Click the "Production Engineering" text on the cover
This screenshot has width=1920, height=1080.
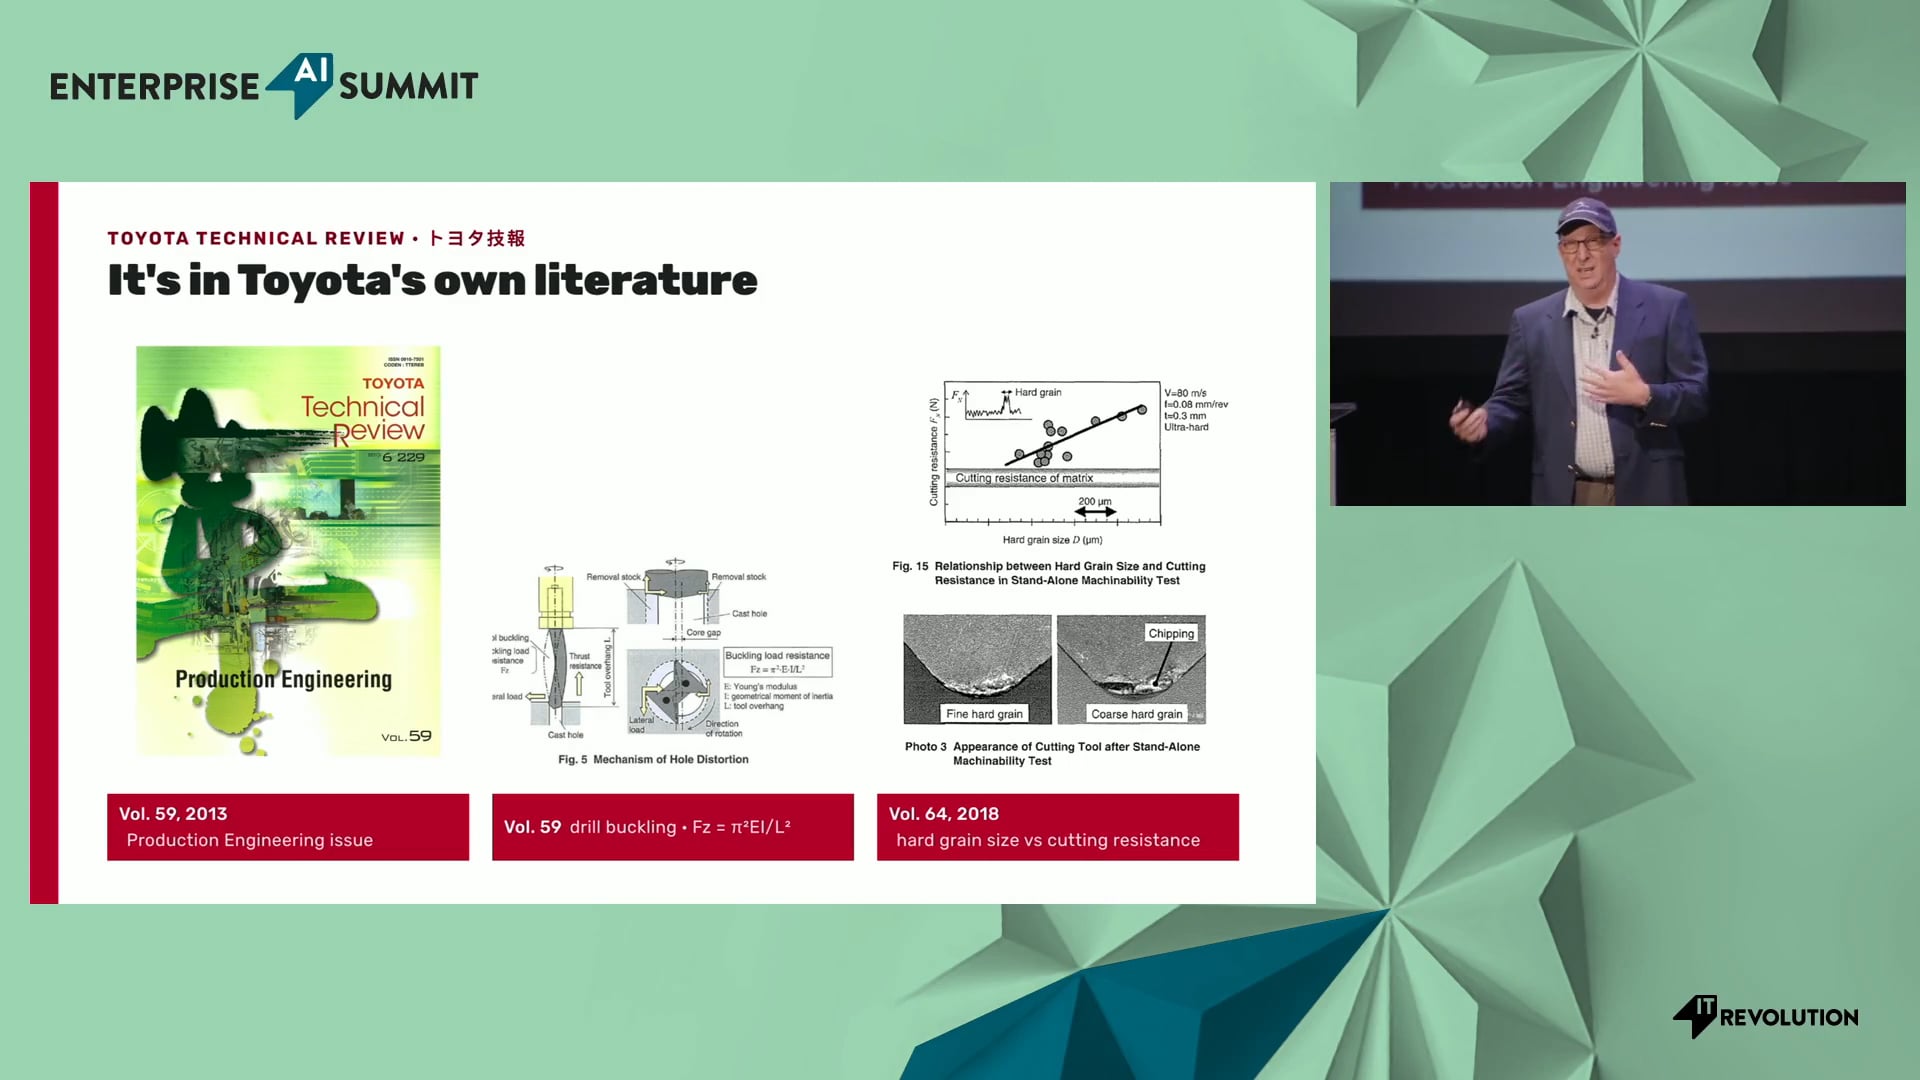coord(284,680)
